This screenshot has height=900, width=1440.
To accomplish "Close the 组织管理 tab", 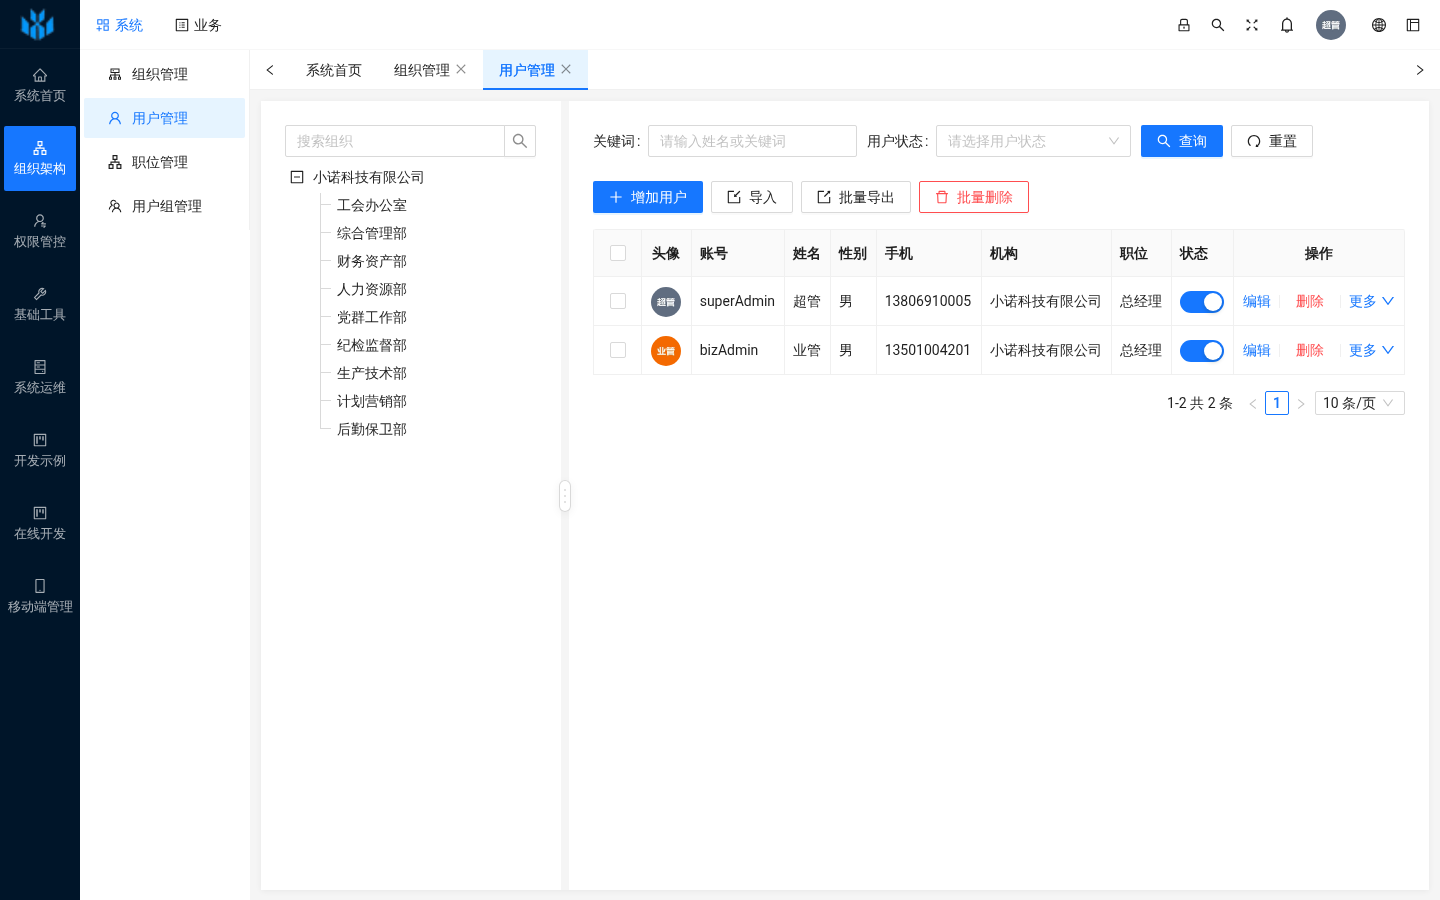I will (x=461, y=69).
